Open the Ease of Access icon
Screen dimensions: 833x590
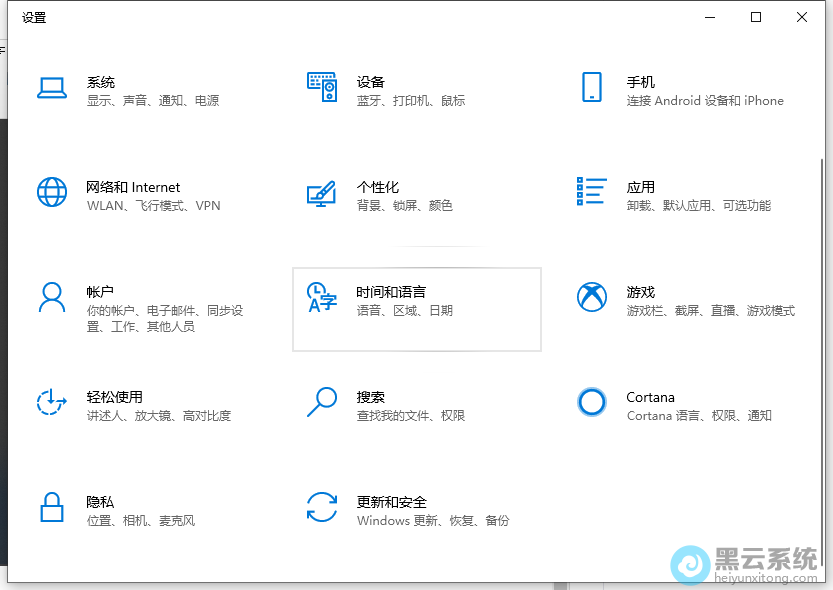pos(52,402)
